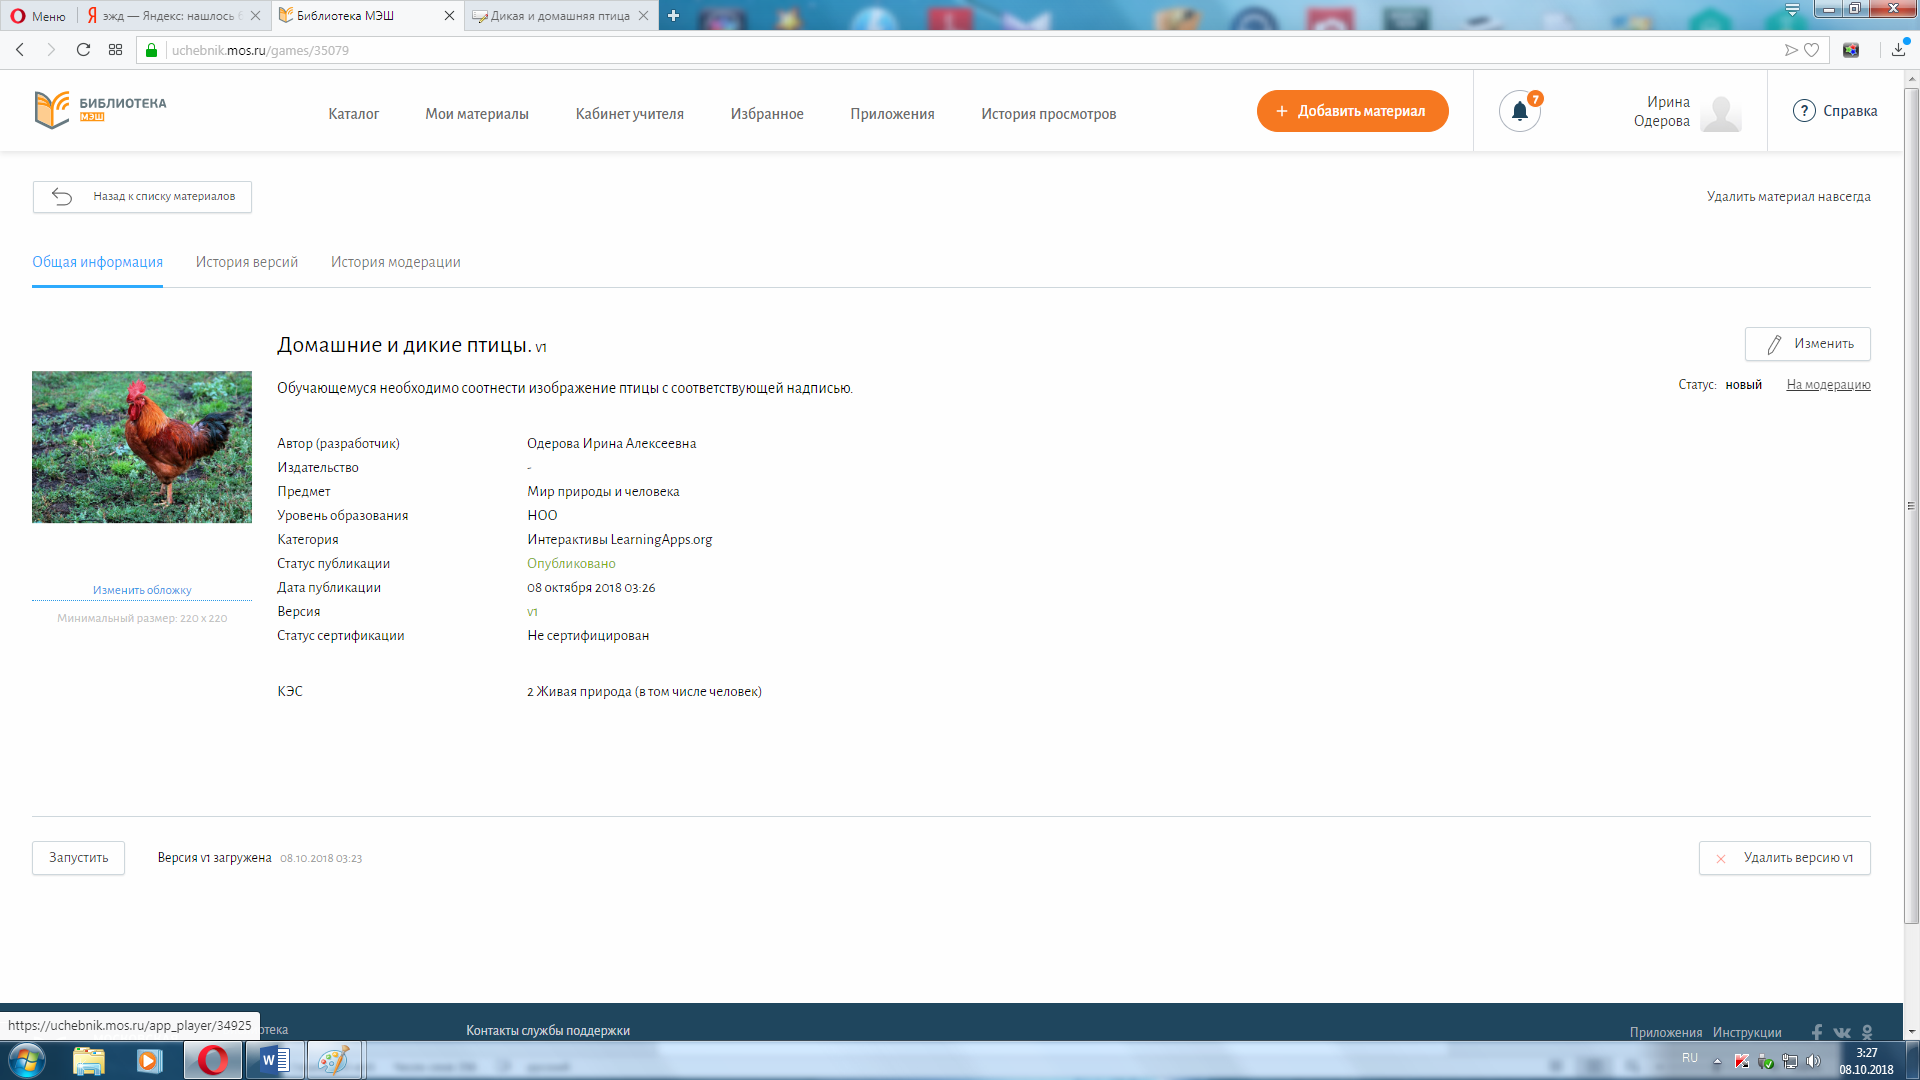1920x1080 pixels.
Task: Click the На модерацию link
Action: click(x=1829, y=384)
